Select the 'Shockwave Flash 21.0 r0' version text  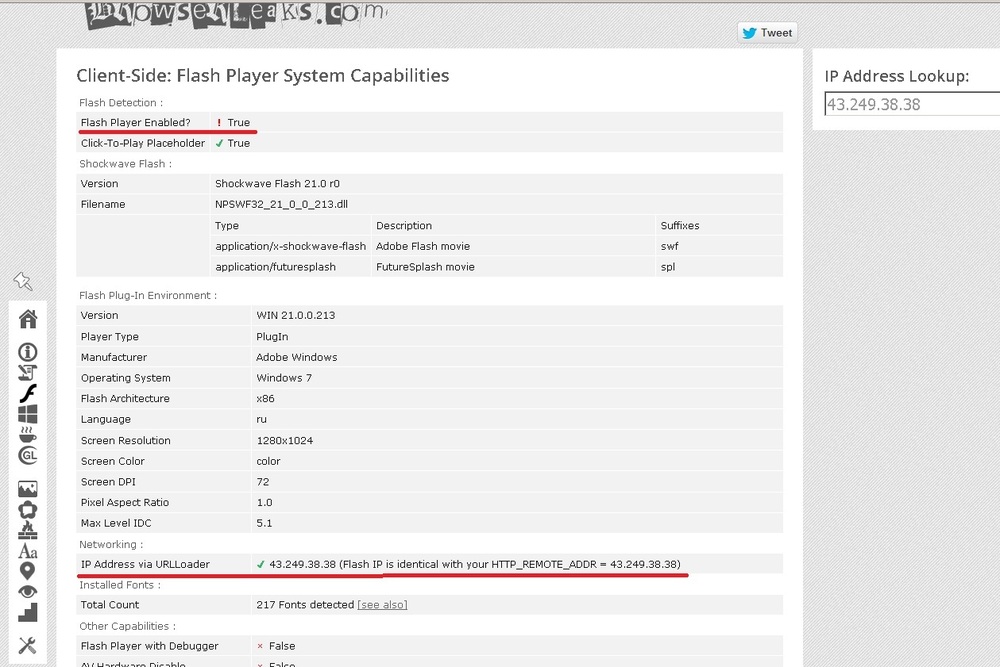tap(277, 184)
